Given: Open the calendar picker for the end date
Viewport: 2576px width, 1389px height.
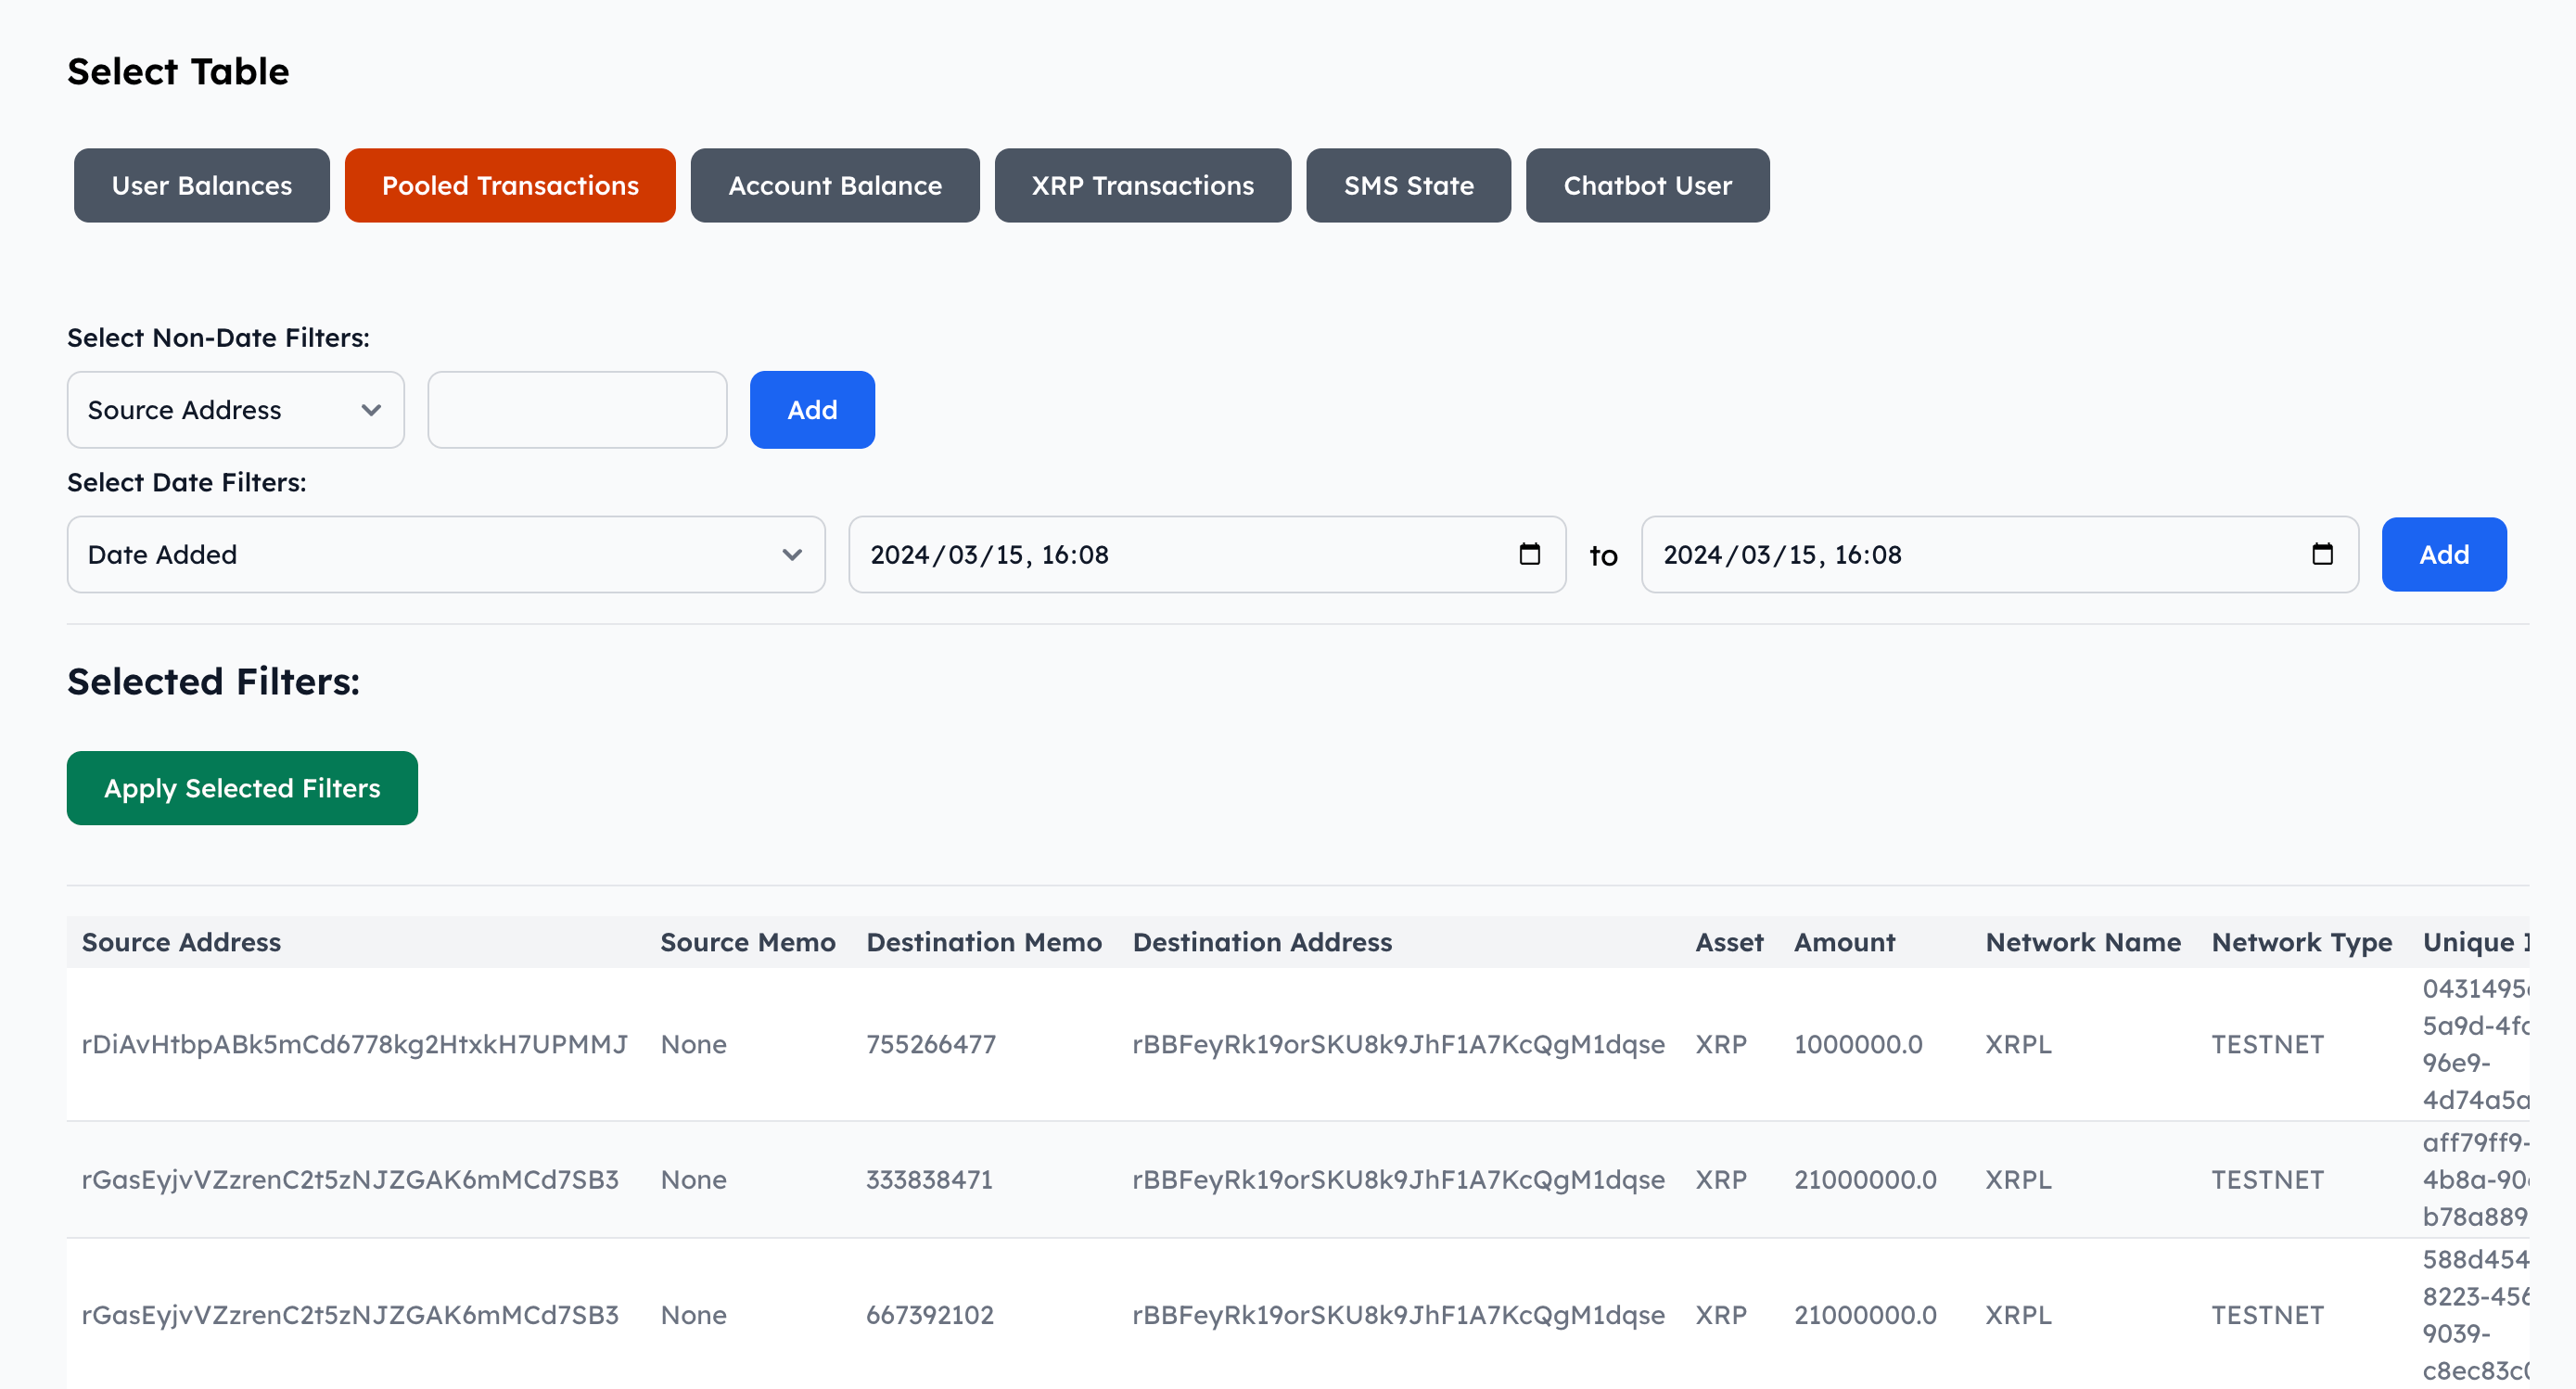Looking at the screenshot, I should 2324,554.
